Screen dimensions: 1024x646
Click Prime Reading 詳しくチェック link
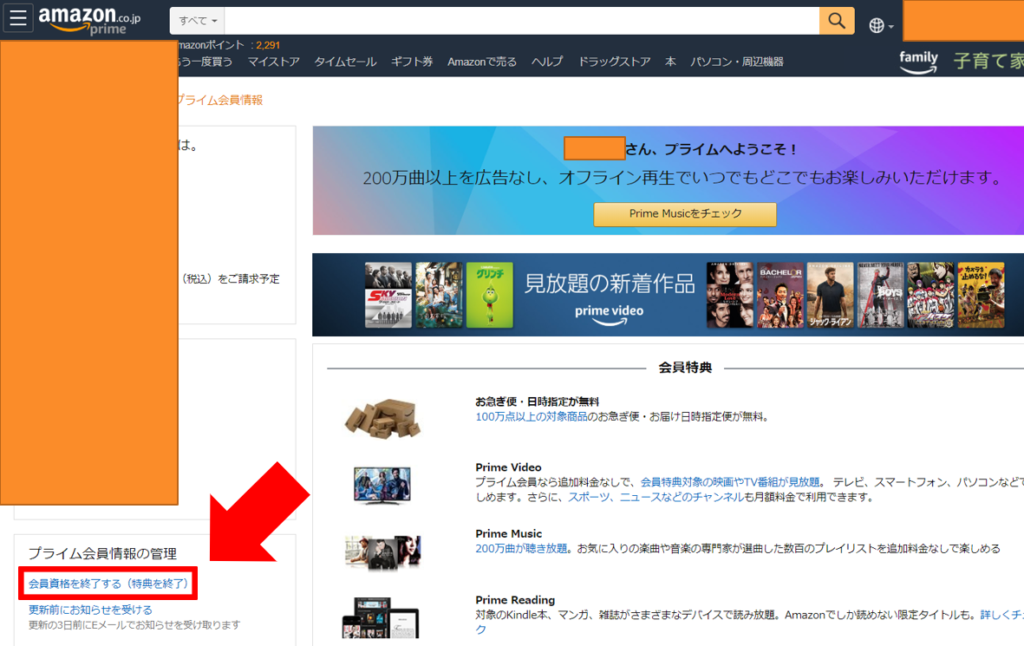coord(1002,615)
